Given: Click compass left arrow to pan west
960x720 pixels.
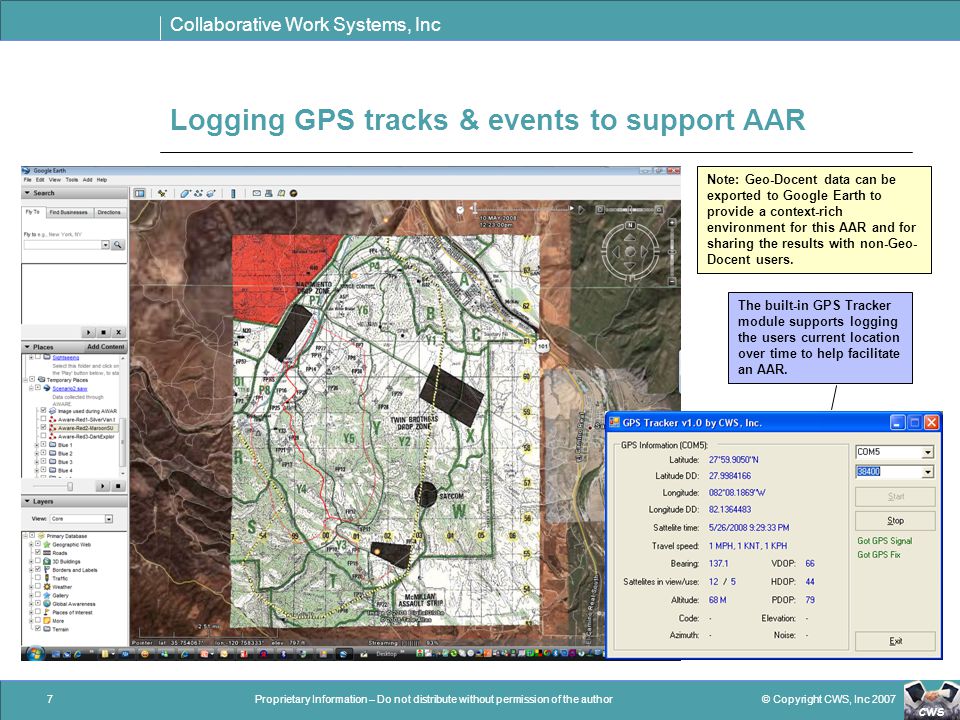Looking at the screenshot, I should pyautogui.click(x=616, y=252).
